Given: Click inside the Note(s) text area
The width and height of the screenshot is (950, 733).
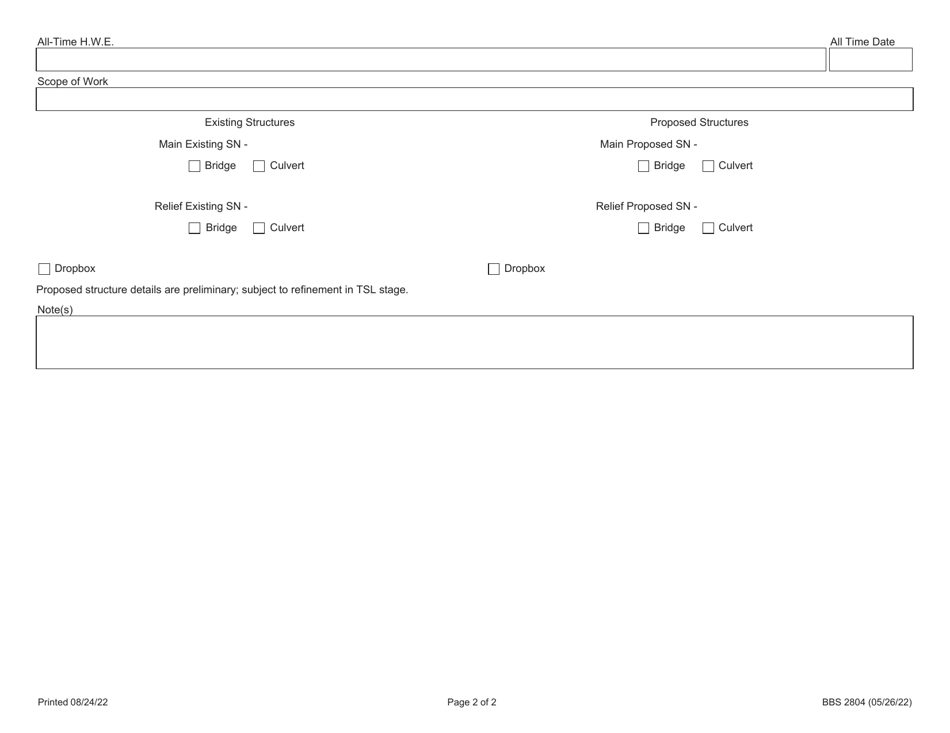Looking at the screenshot, I should click(x=474, y=342).
